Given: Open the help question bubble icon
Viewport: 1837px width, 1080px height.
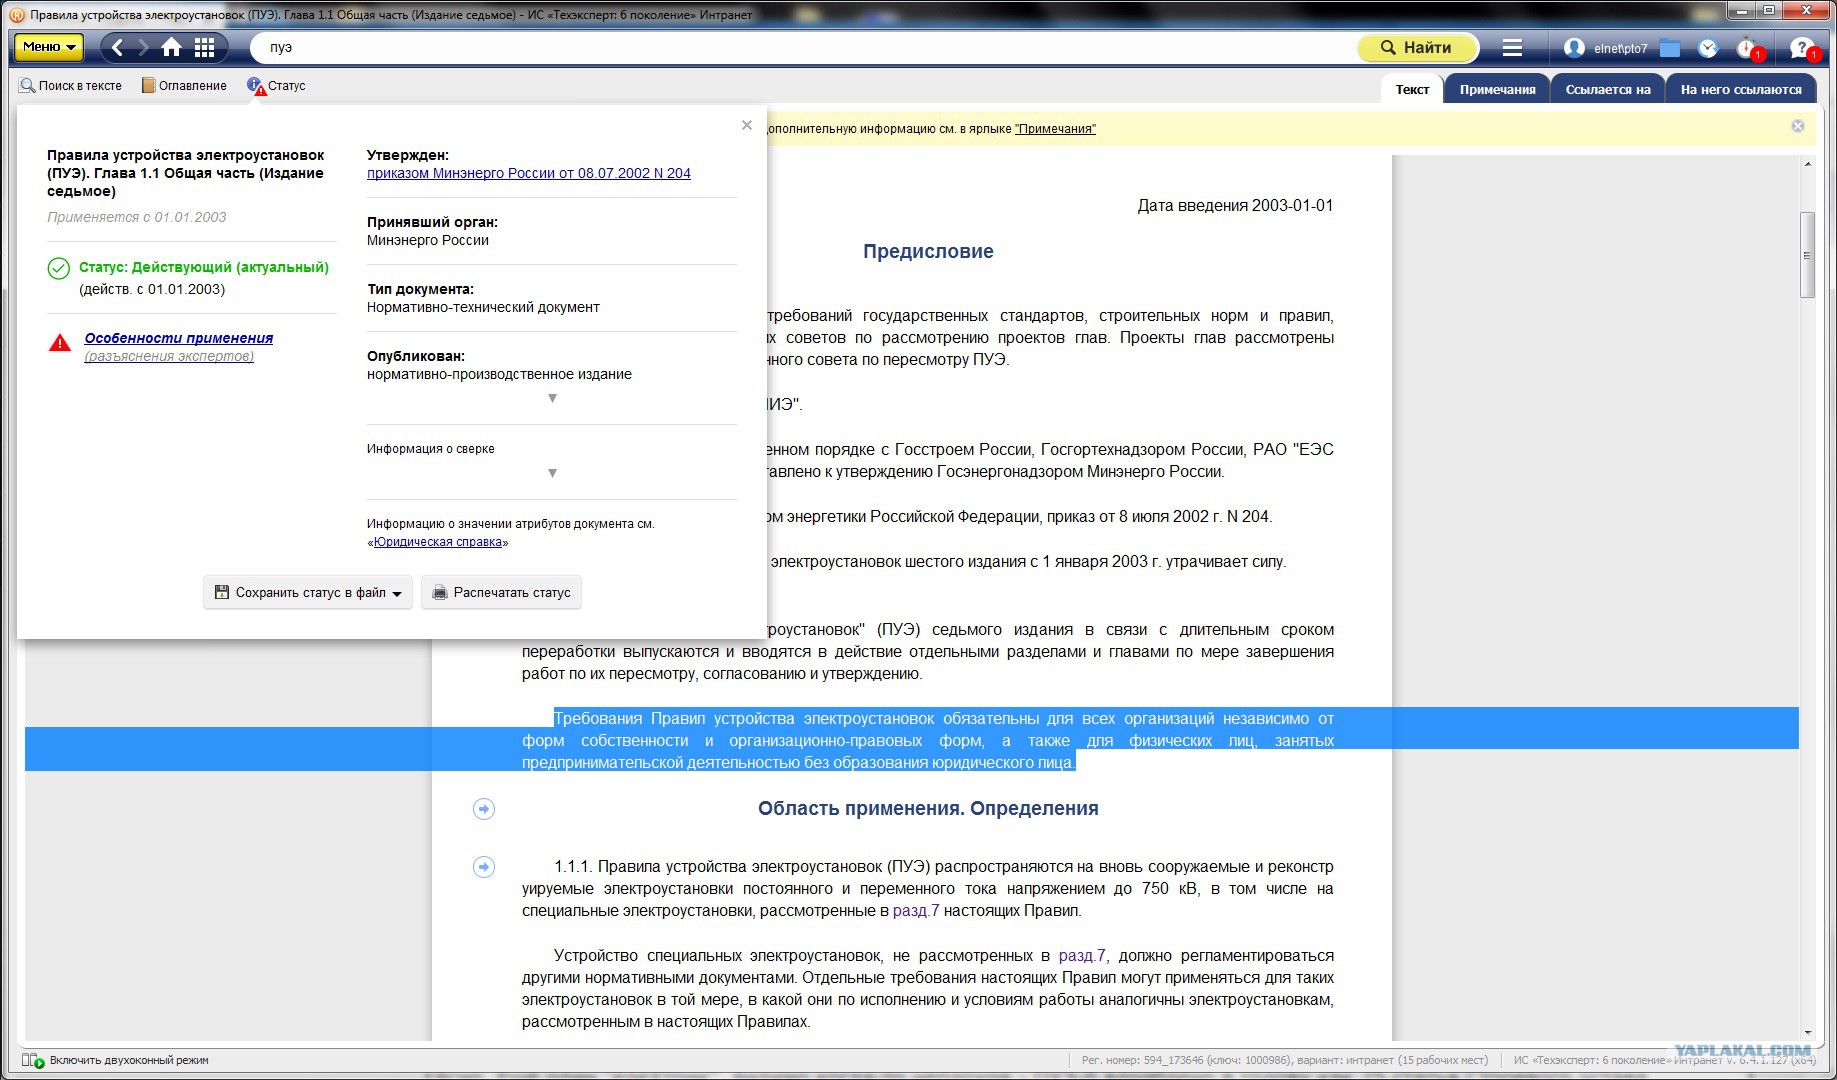Looking at the screenshot, I should tap(1803, 48).
